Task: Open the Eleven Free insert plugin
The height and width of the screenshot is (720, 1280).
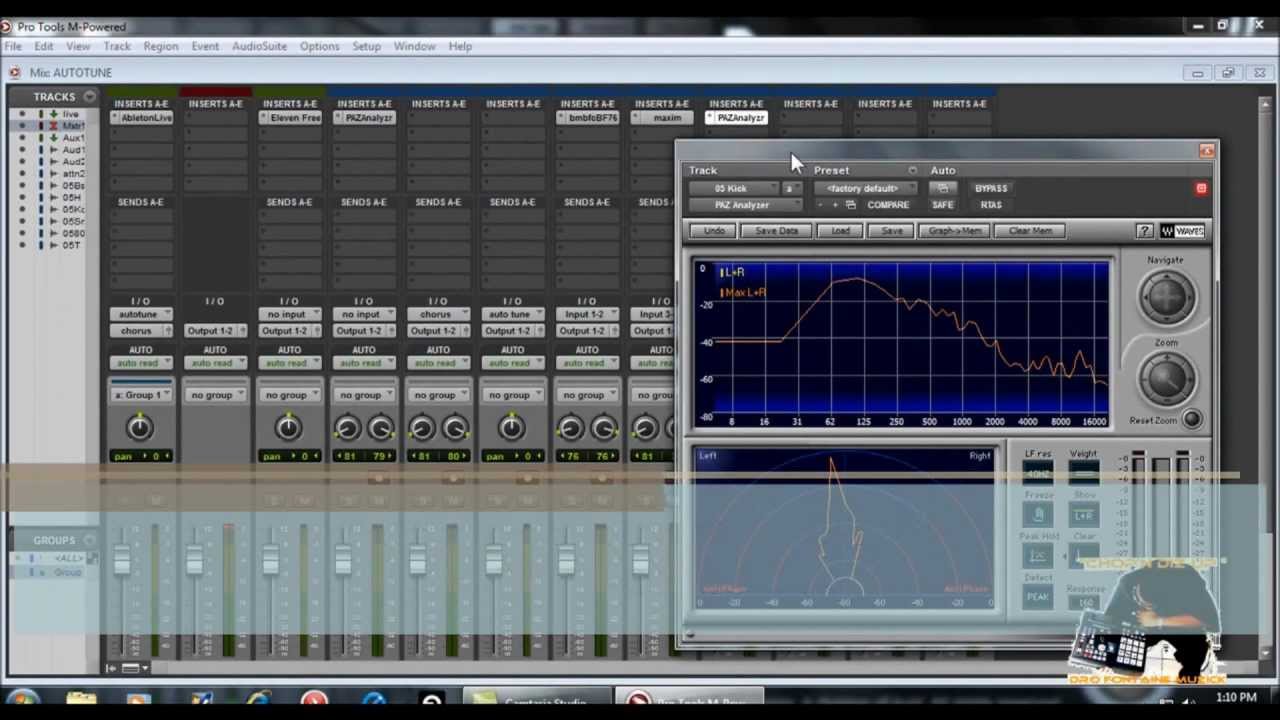Action: tap(290, 118)
